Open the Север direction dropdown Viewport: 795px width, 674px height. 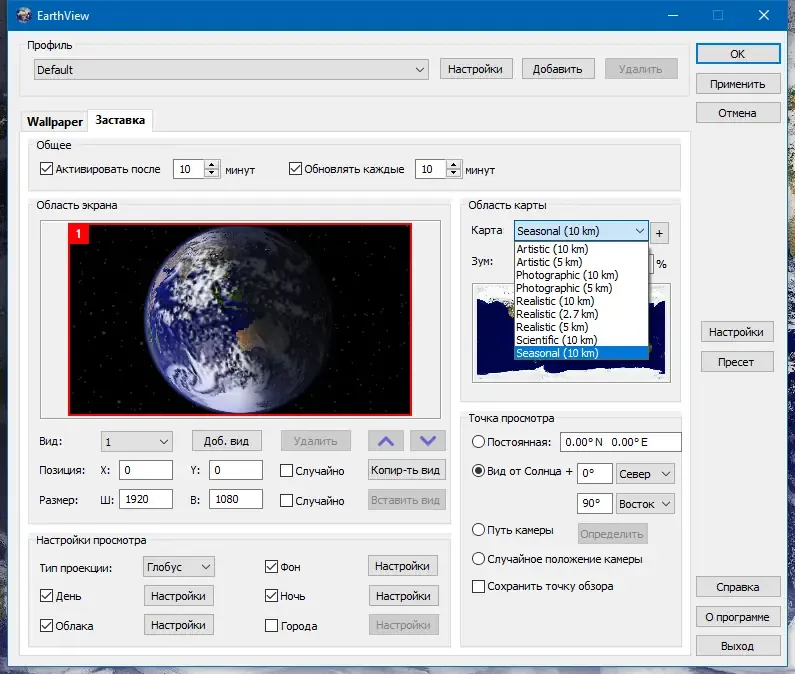click(645, 473)
